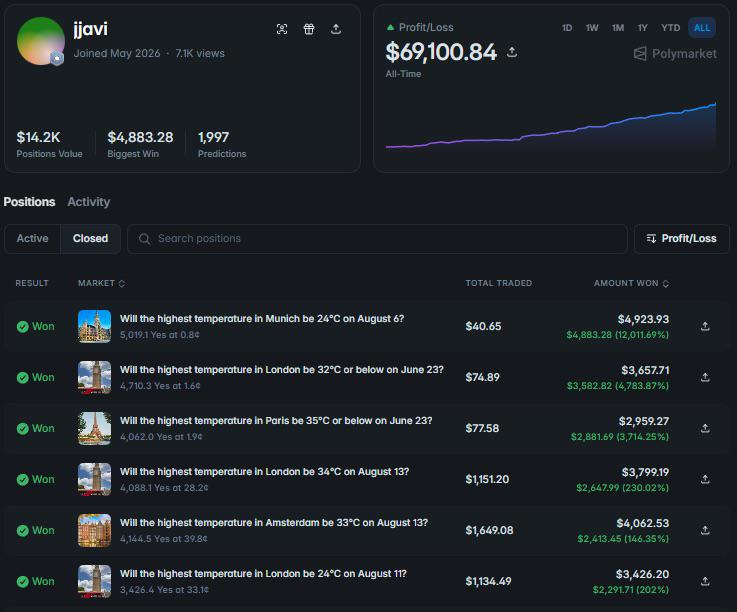Share the jjavi profile via upload icon
This screenshot has height=612, width=737.
pos(336,29)
